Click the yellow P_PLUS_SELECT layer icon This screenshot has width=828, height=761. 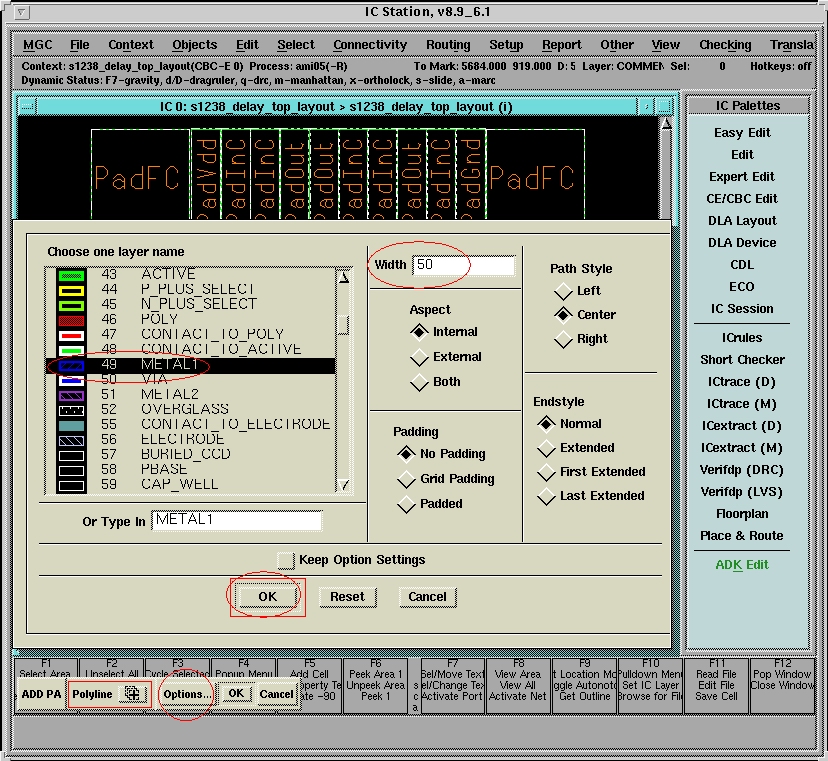click(x=71, y=289)
